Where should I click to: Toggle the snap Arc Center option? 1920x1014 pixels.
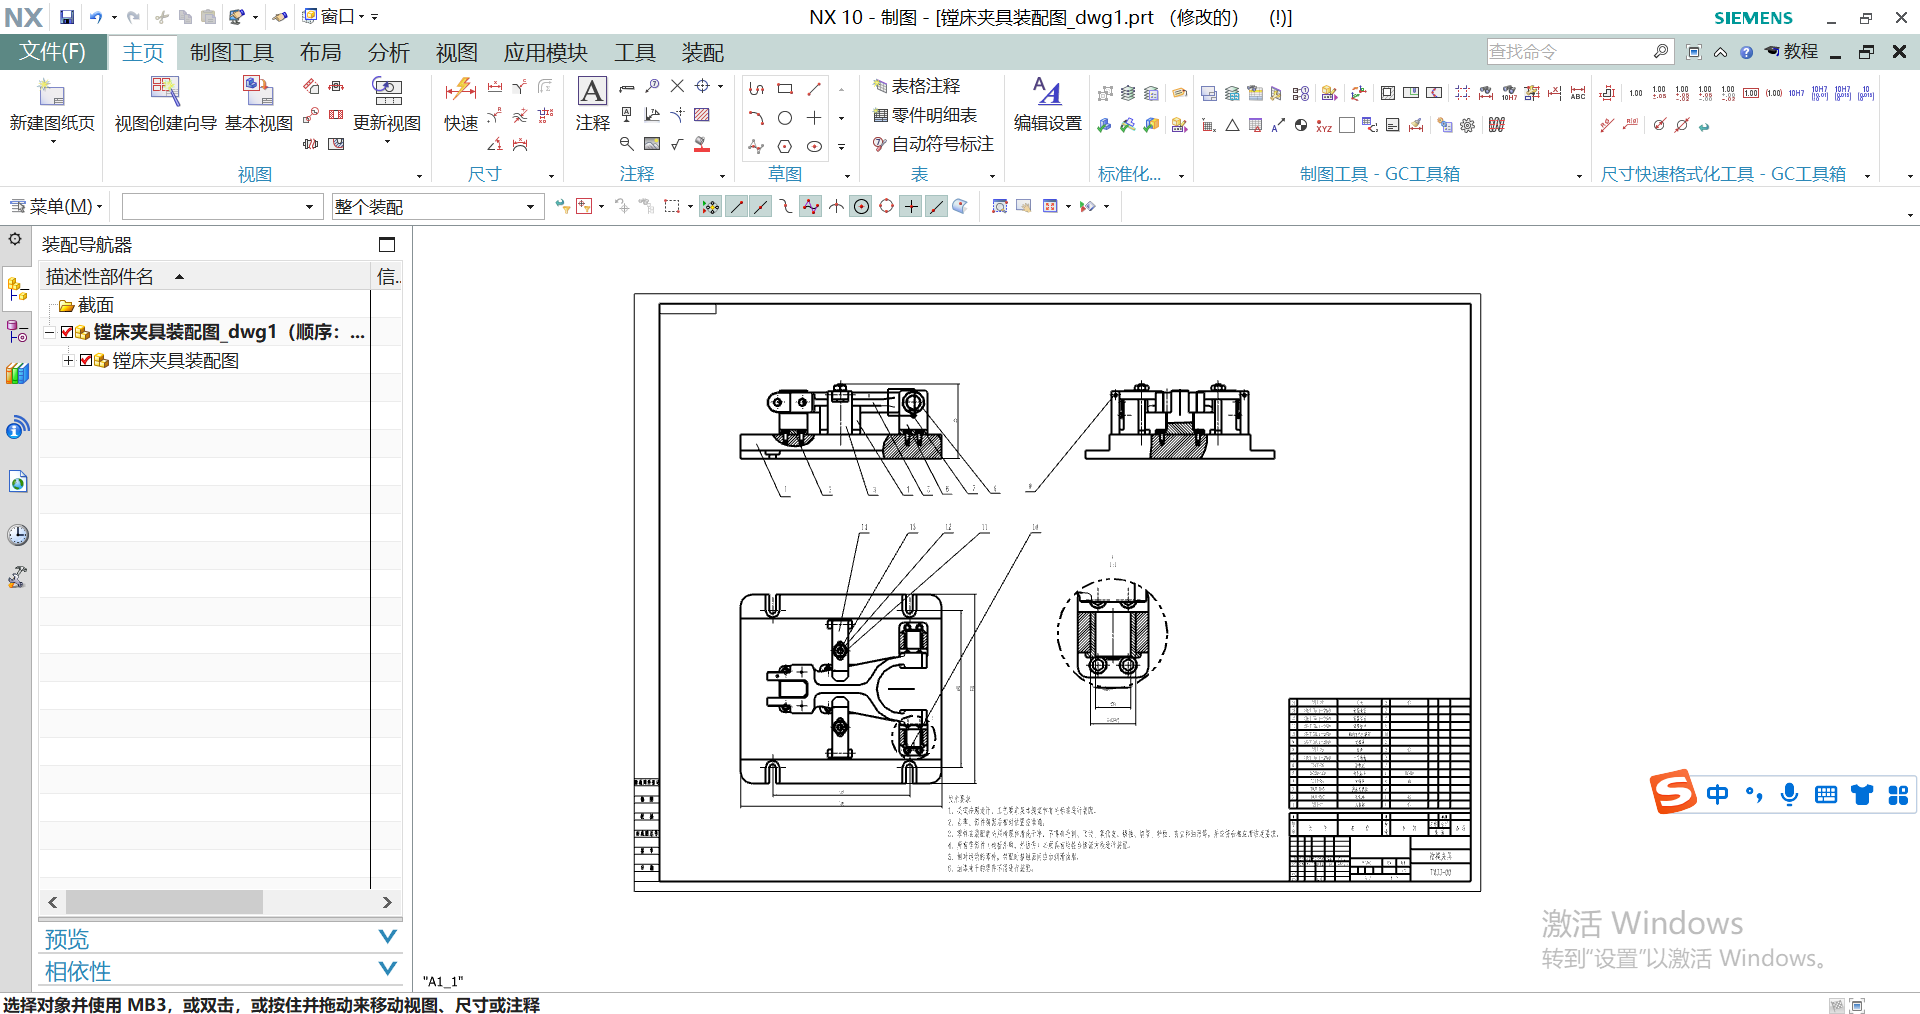coord(861,207)
